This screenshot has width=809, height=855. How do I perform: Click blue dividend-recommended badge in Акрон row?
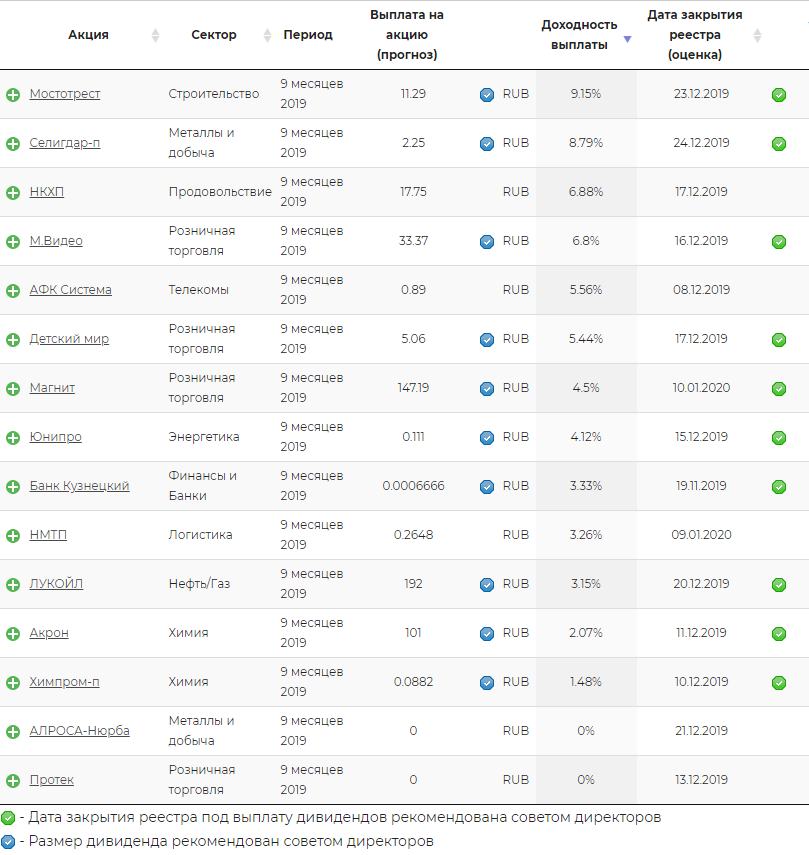tap(487, 634)
